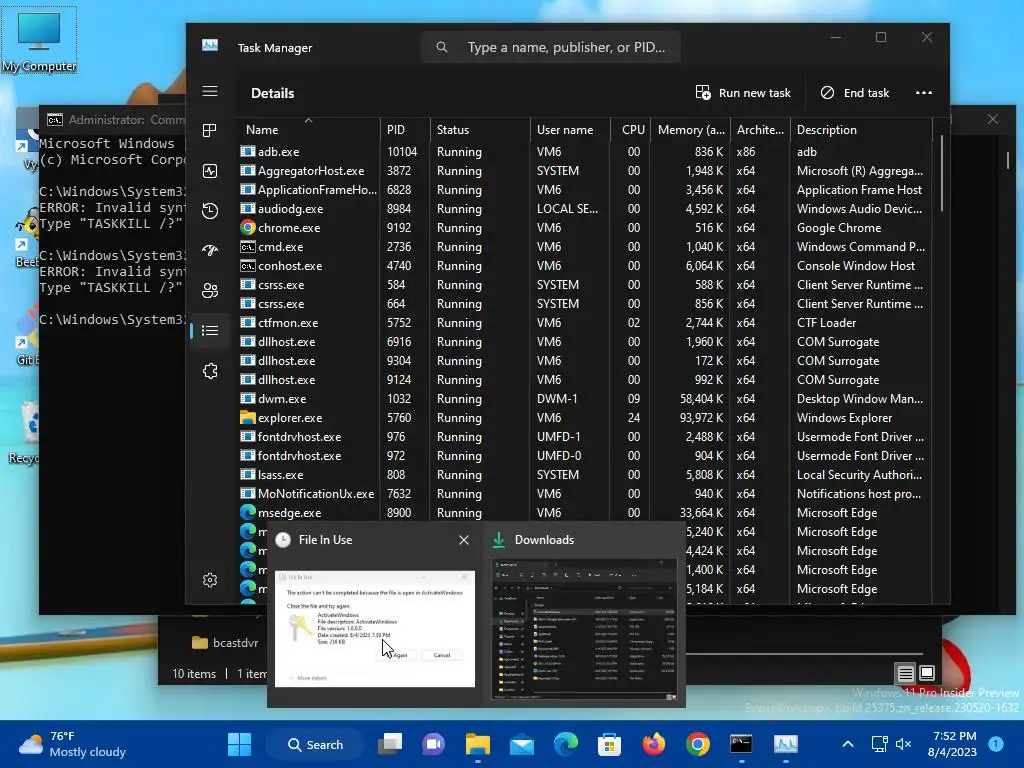Open Firefox from the taskbar
Viewport: 1024px width, 768px height.
pos(654,744)
